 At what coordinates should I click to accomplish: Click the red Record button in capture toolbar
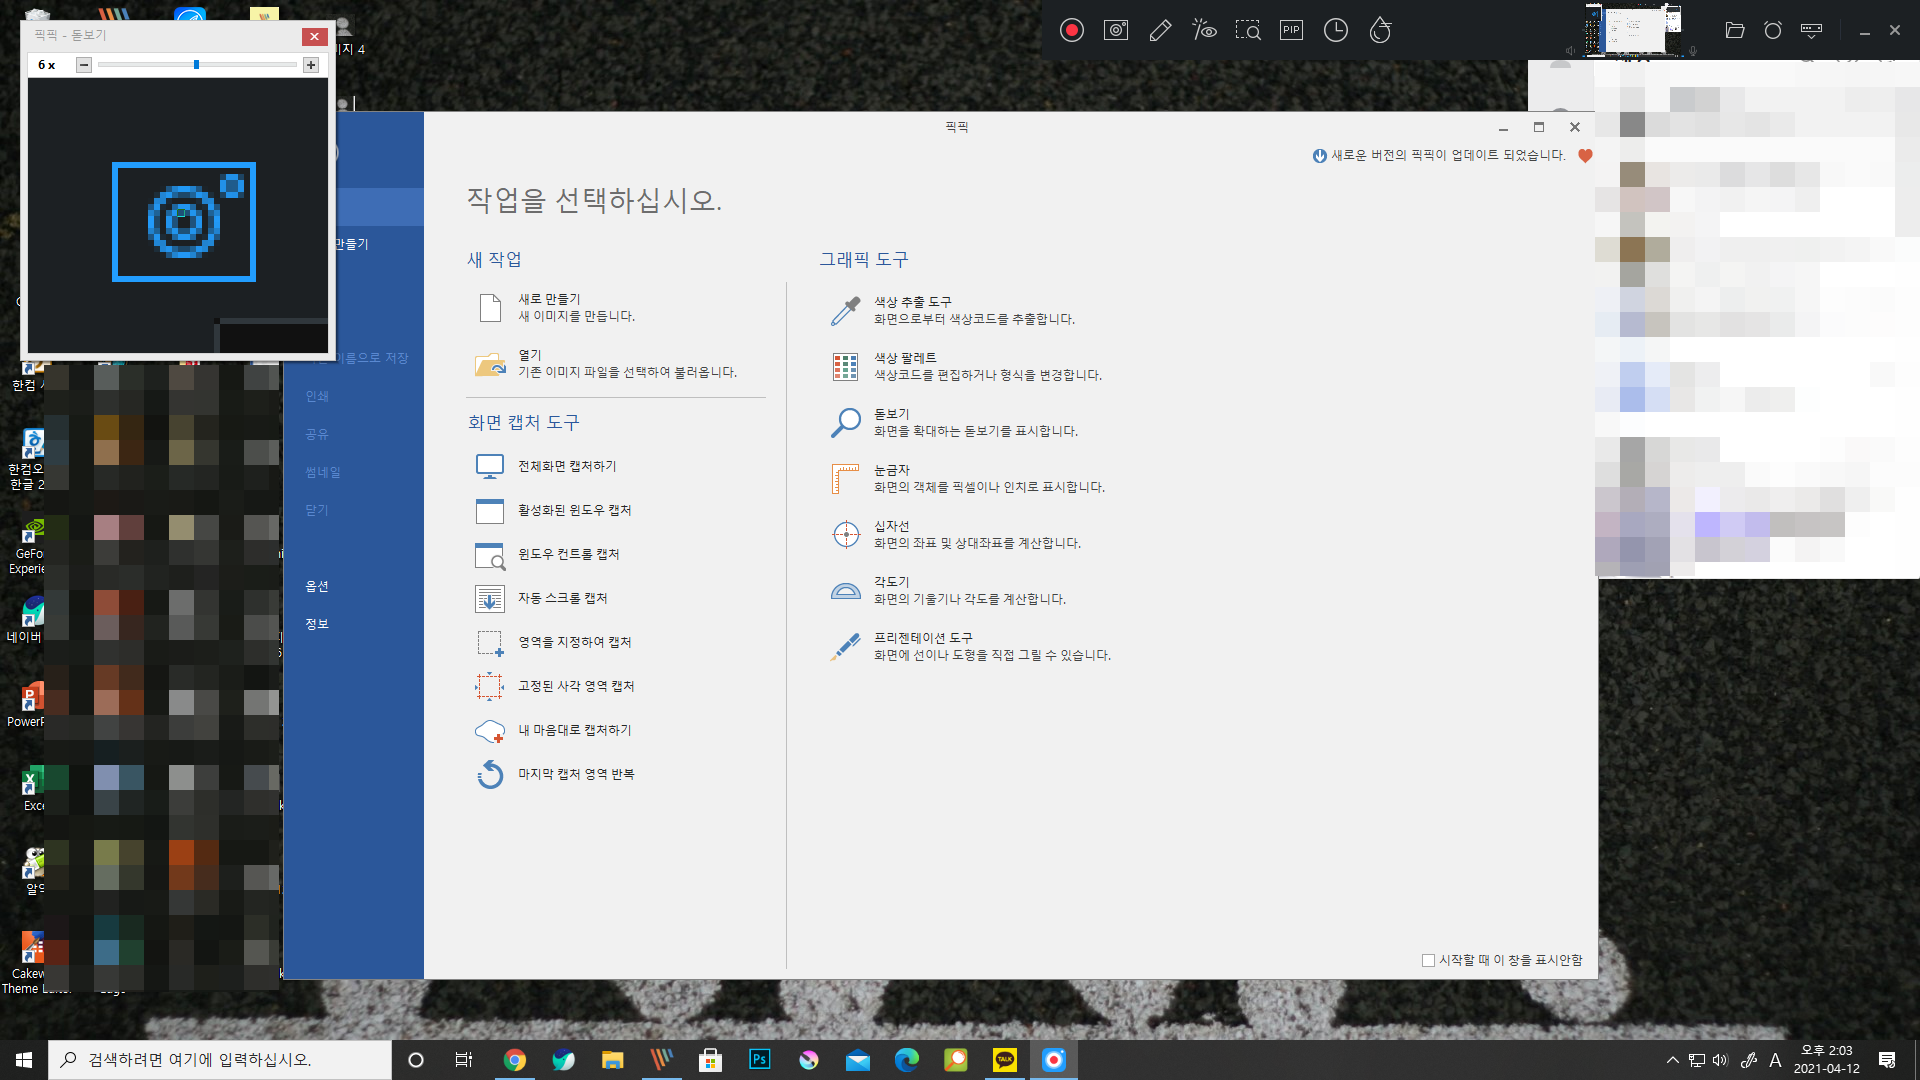[1072, 30]
